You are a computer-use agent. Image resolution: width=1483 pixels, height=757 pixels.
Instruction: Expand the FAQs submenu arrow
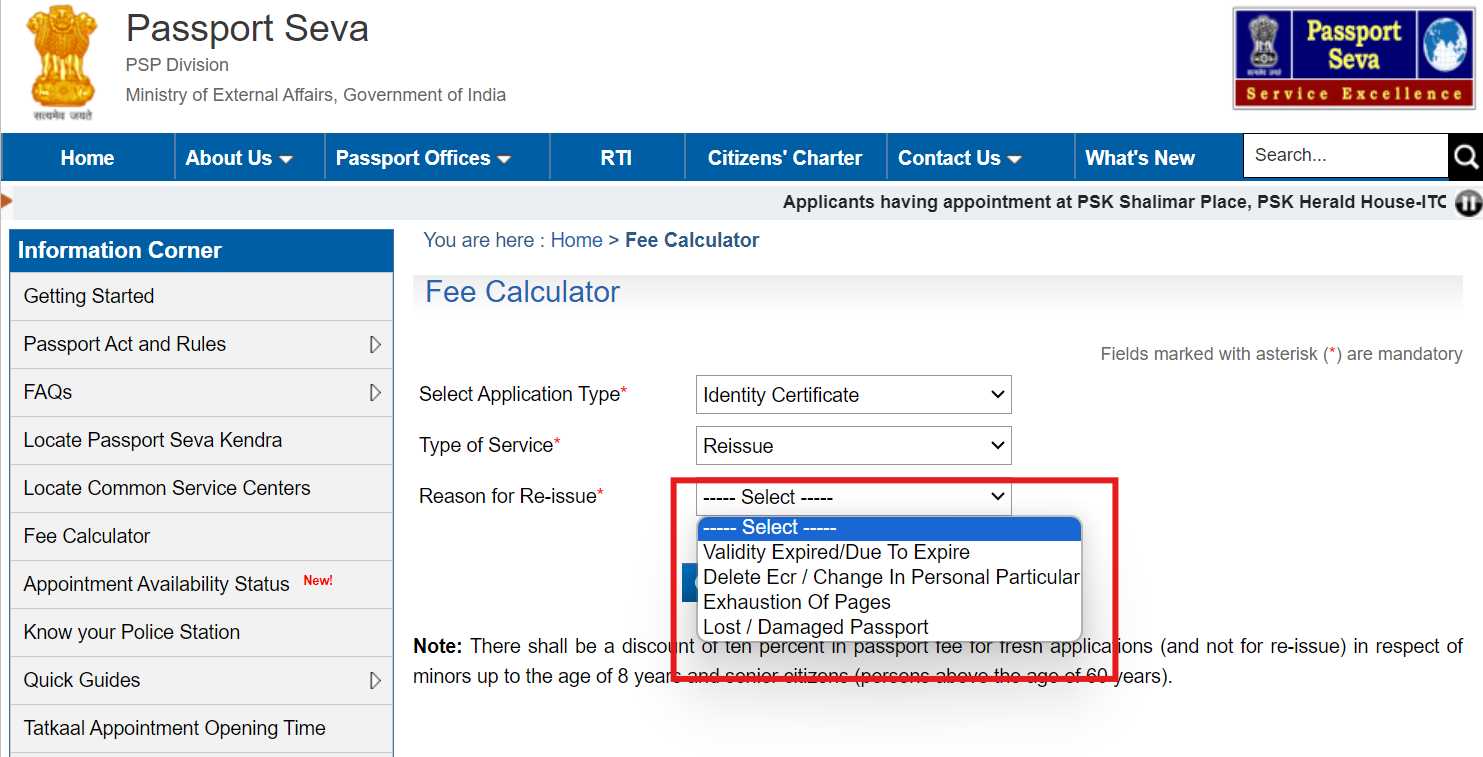(375, 392)
